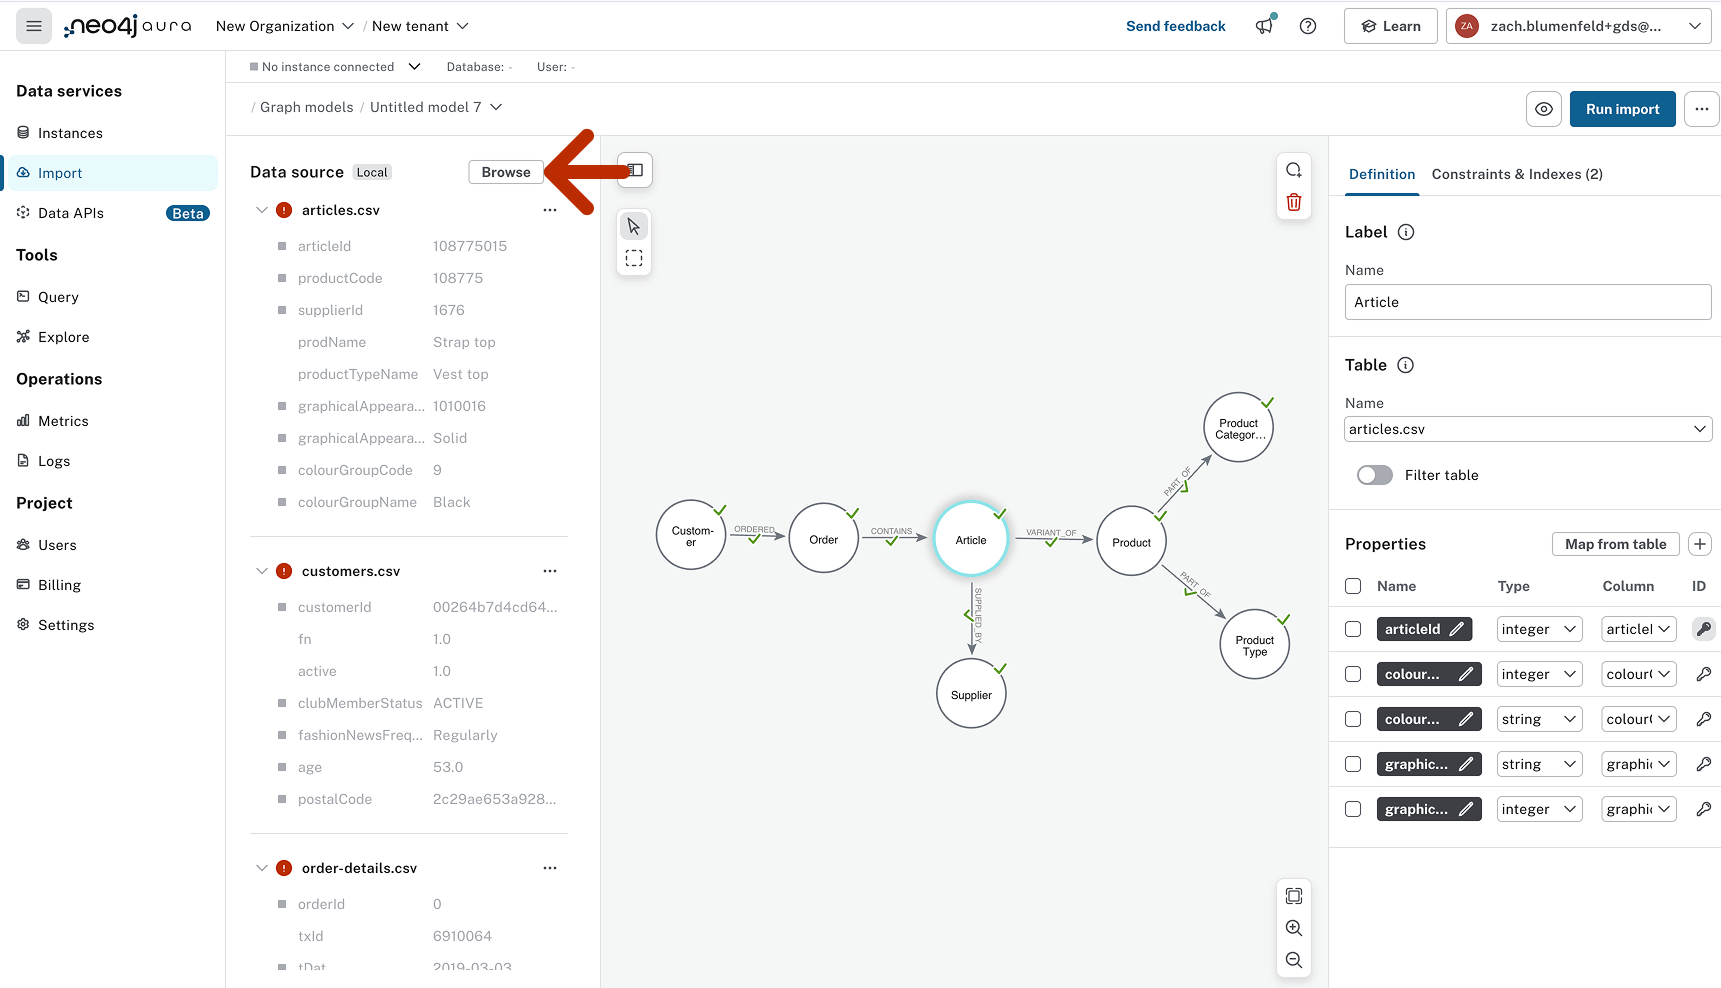The height and width of the screenshot is (988, 1721).
Task: Click the red trash delete icon
Action: (1293, 203)
